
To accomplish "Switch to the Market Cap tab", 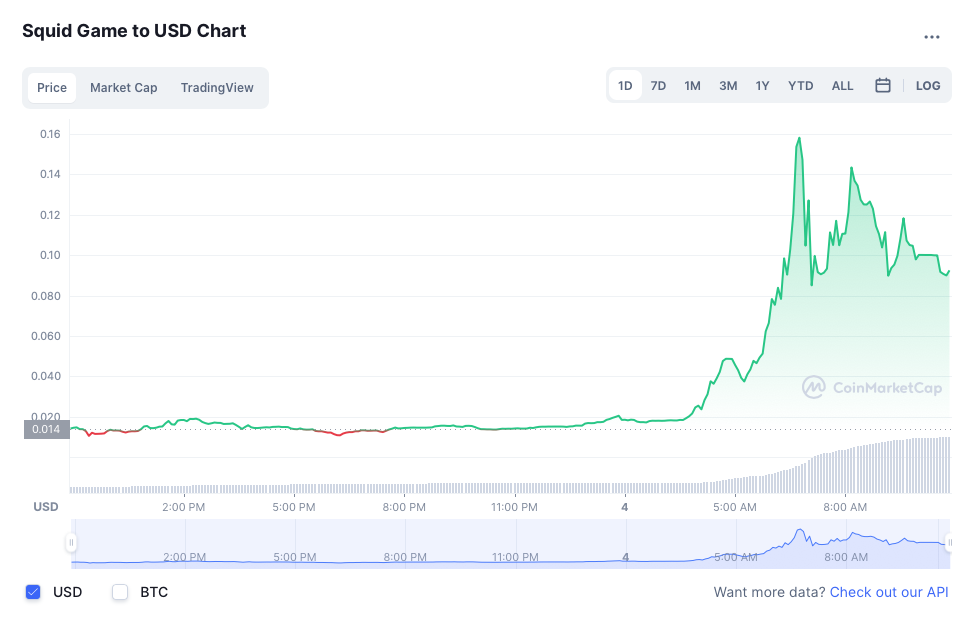I will (x=124, y=88).
